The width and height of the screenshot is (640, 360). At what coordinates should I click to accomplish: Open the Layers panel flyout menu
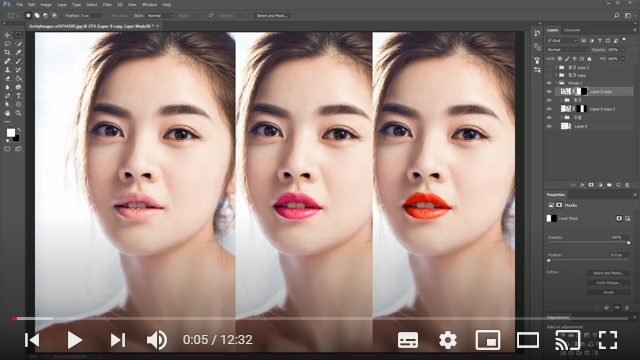point(635,30)
